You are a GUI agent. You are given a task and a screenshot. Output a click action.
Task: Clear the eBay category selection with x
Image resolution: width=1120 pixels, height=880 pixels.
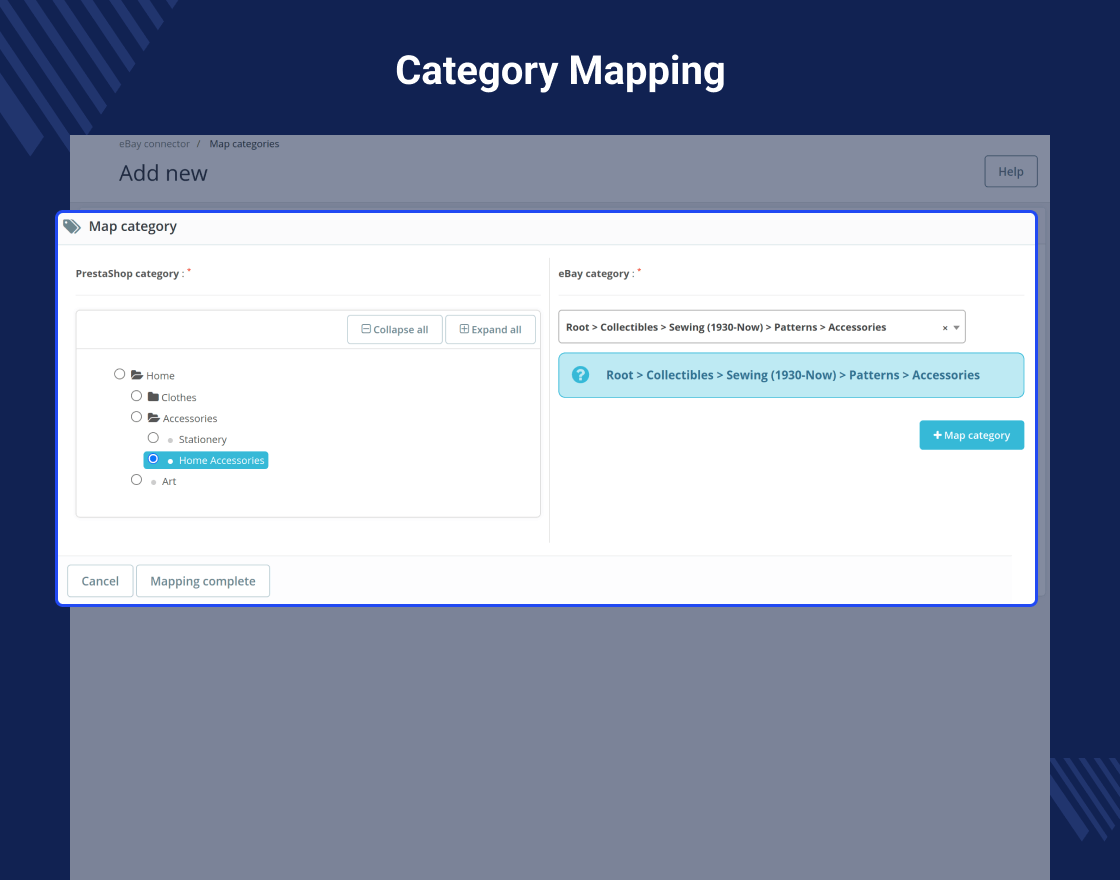pos(945,328)
